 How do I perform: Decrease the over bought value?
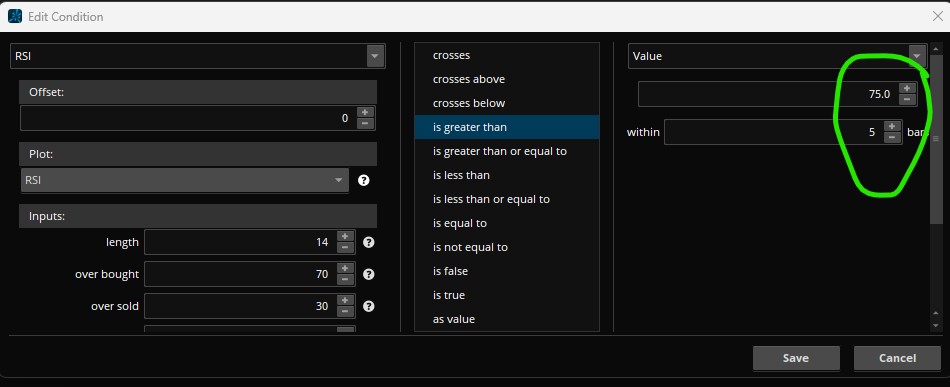(345, 279)
